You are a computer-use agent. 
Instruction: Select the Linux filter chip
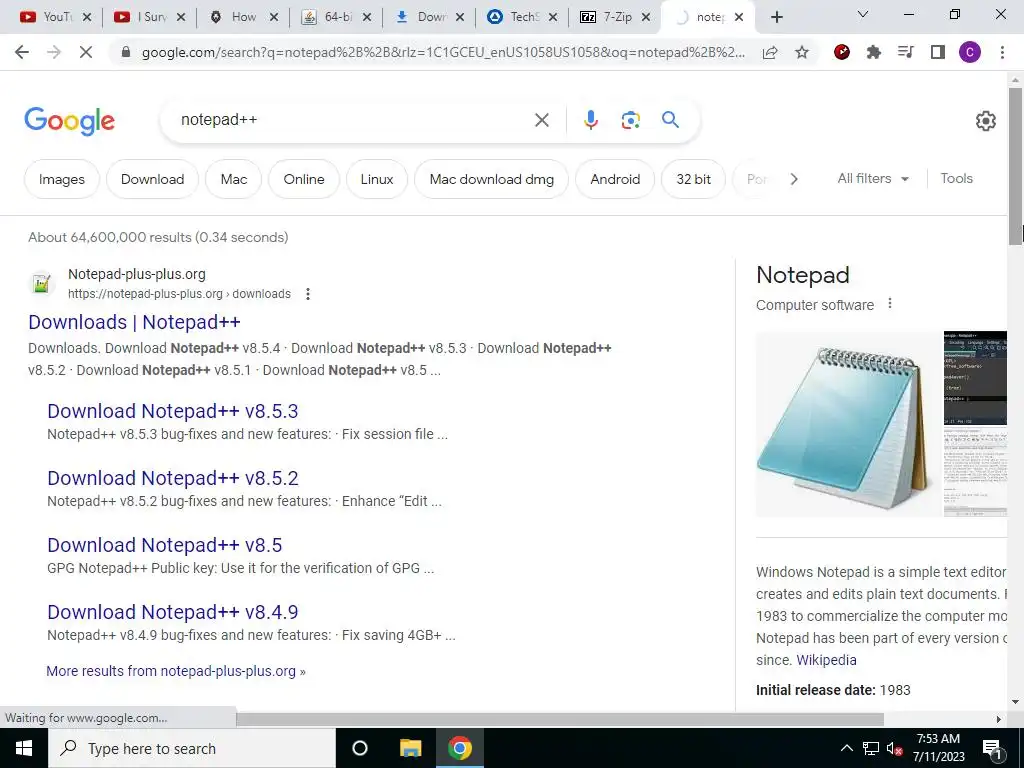(x=377, y=179)
